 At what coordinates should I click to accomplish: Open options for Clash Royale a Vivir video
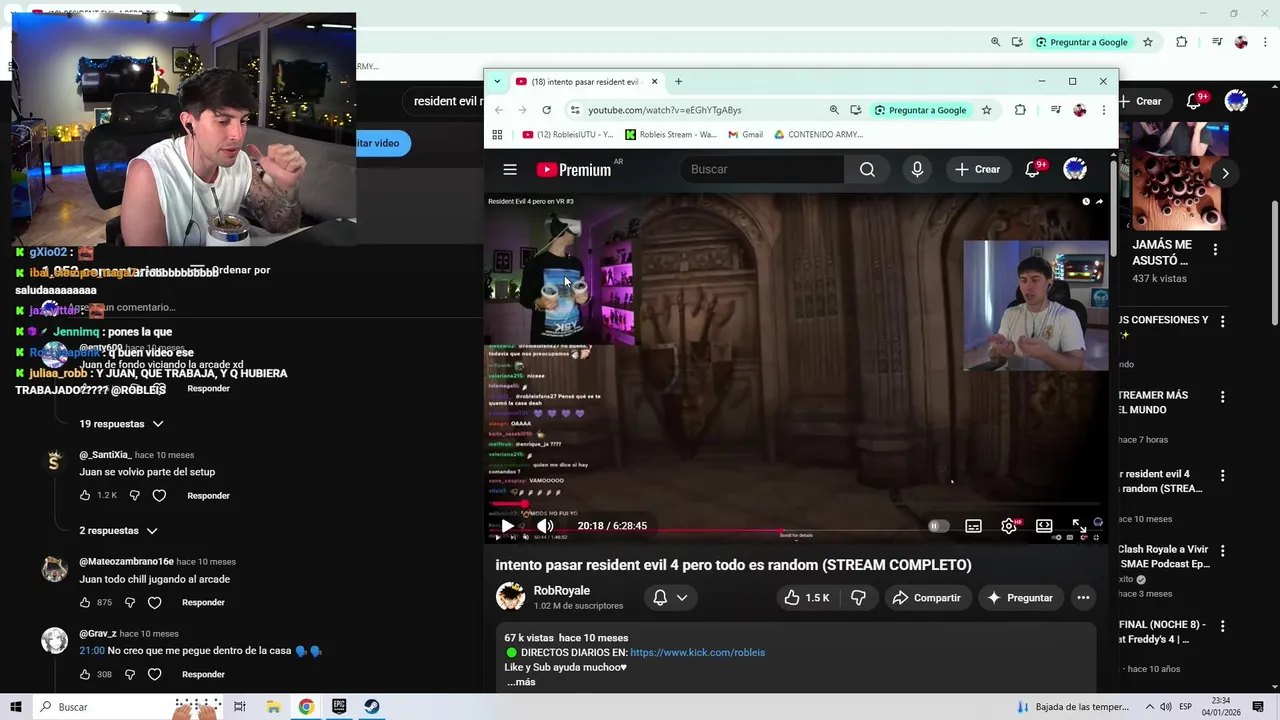(1222, 551)
